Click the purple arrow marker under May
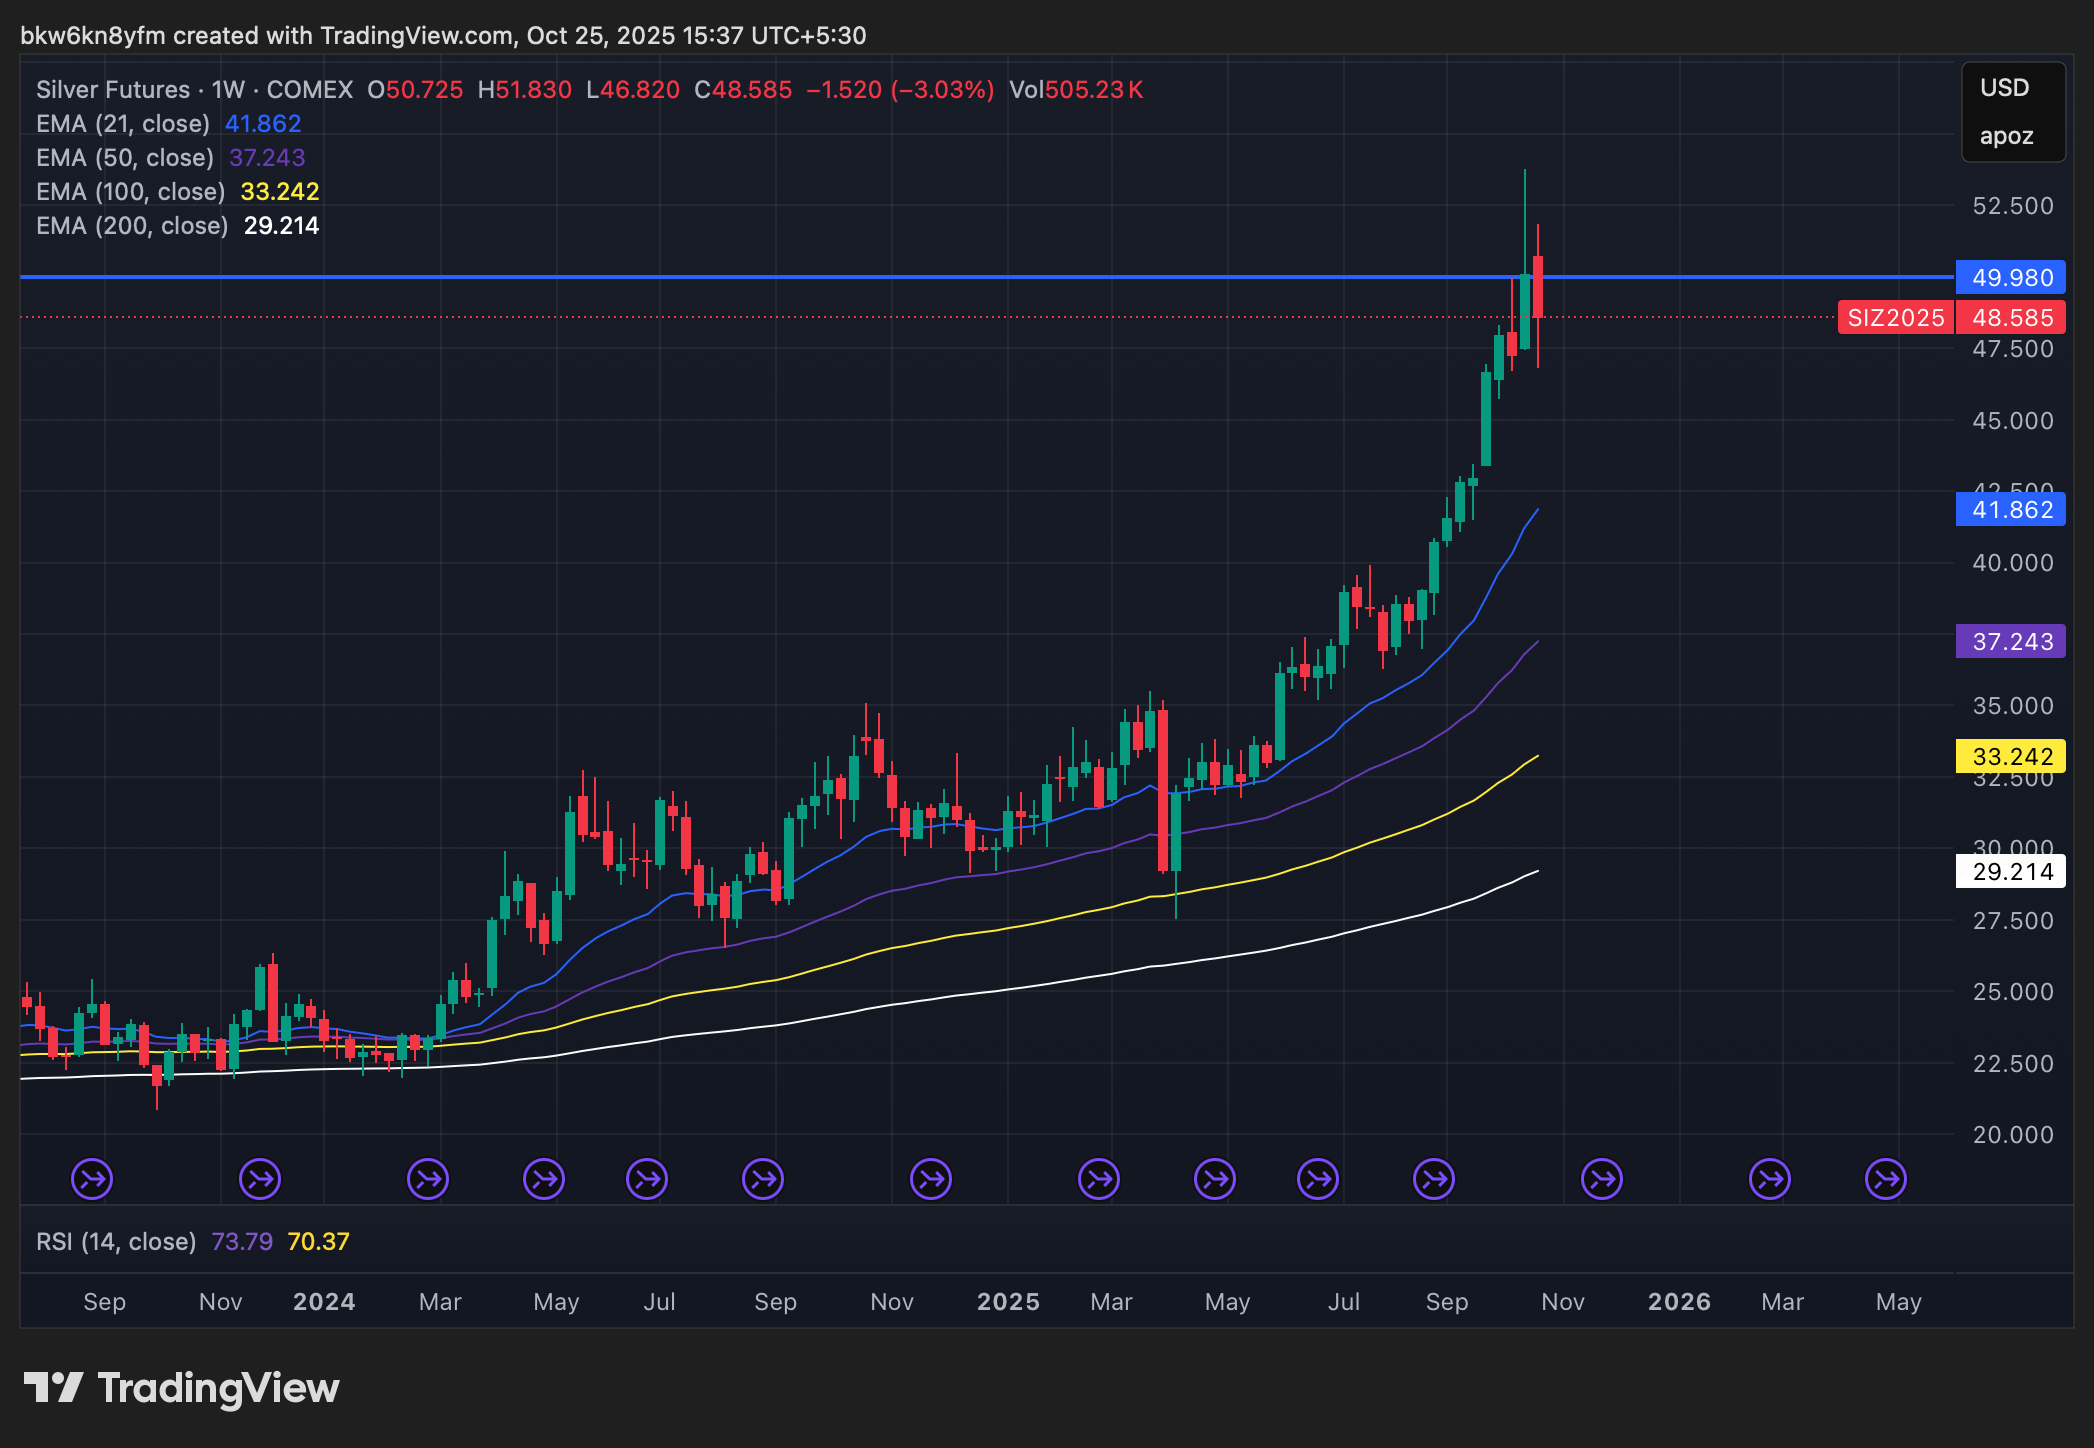This screenshot has height=1448, width=2094. [x=543, y=1179]
